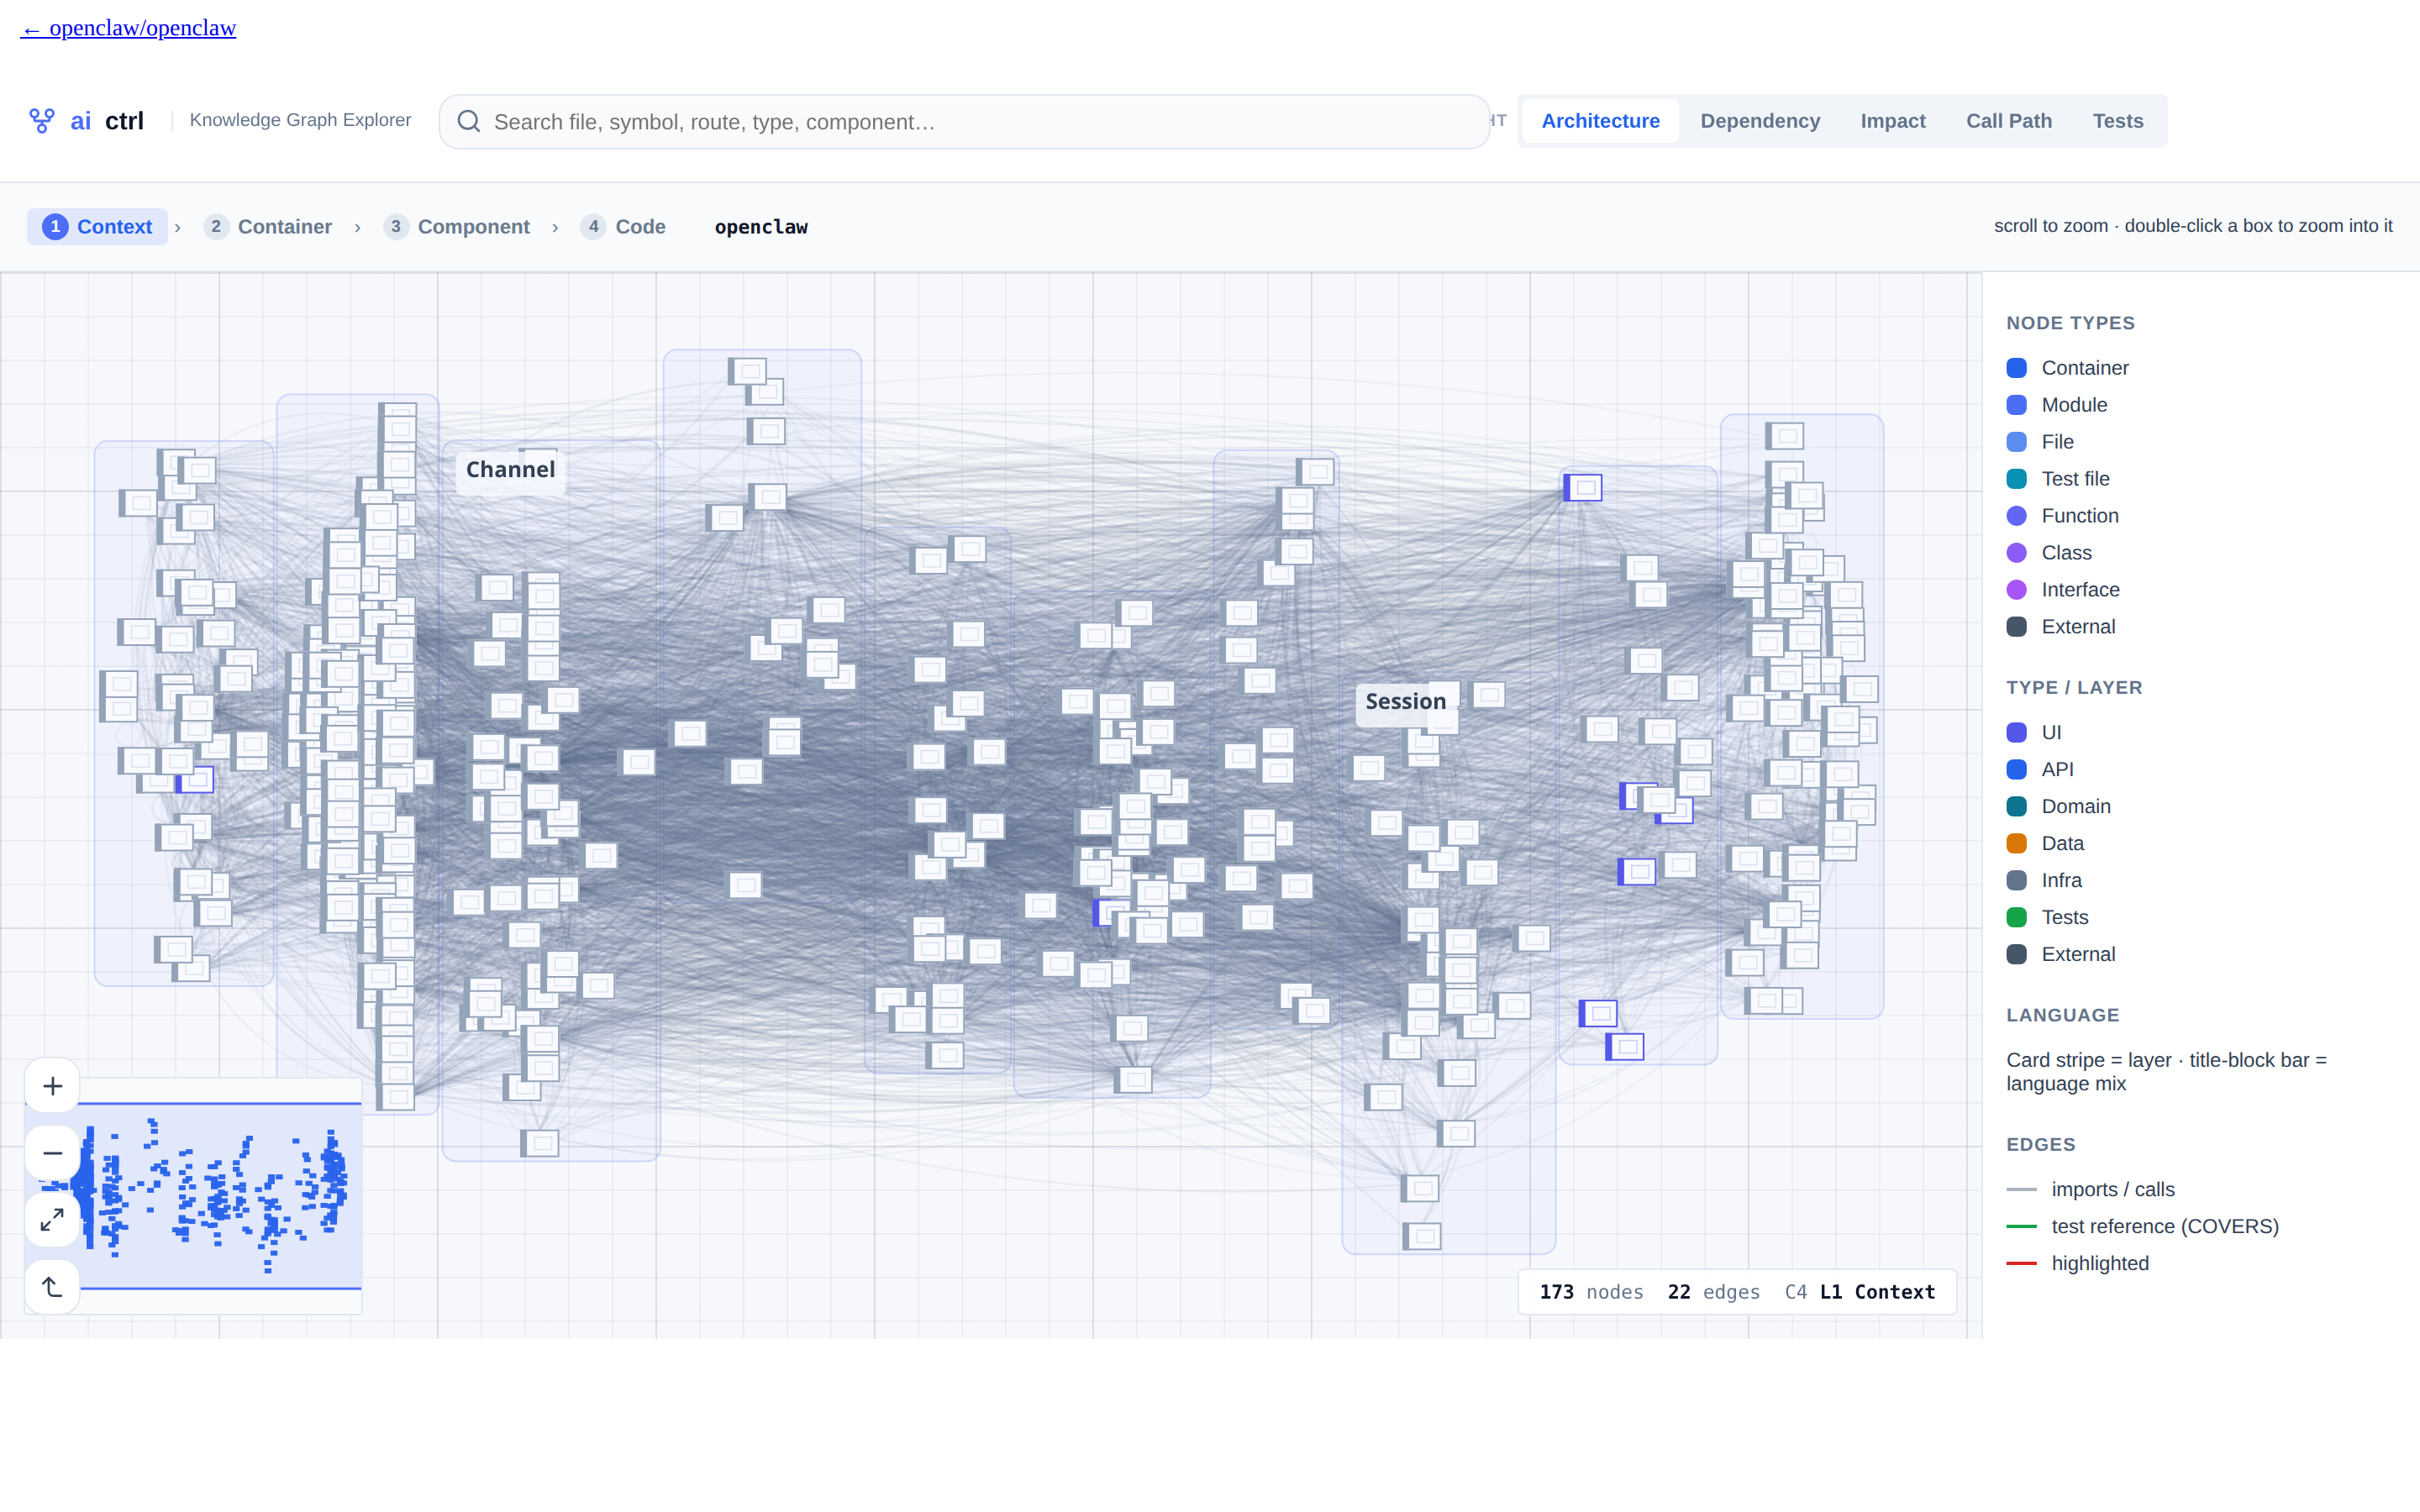Click the go-up-level arrow icon
The image size is (2420, 1512).
[53, 1287]
